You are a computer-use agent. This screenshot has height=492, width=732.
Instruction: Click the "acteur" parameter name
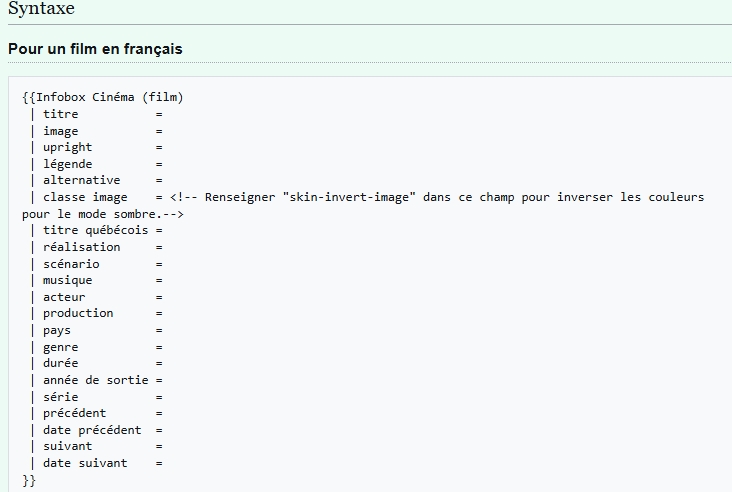[x=64, y=297]
